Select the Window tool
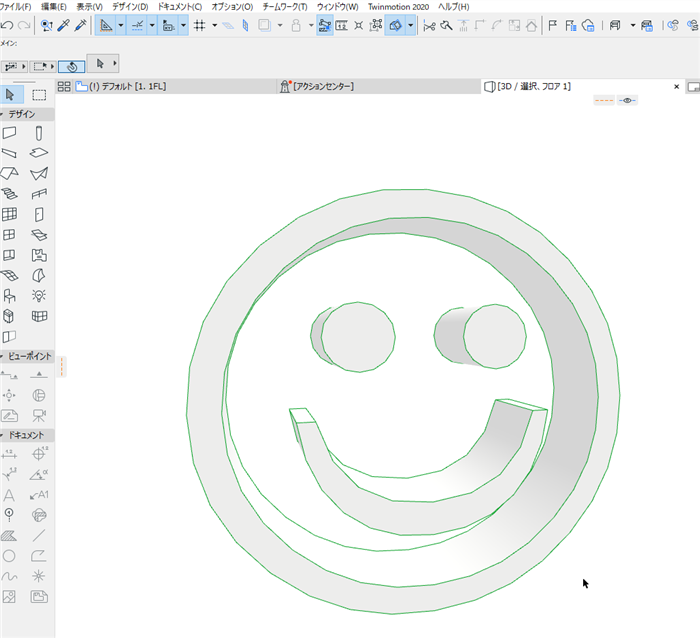The image size is (700, 638). pyautogui.click(x=9, y=235)
